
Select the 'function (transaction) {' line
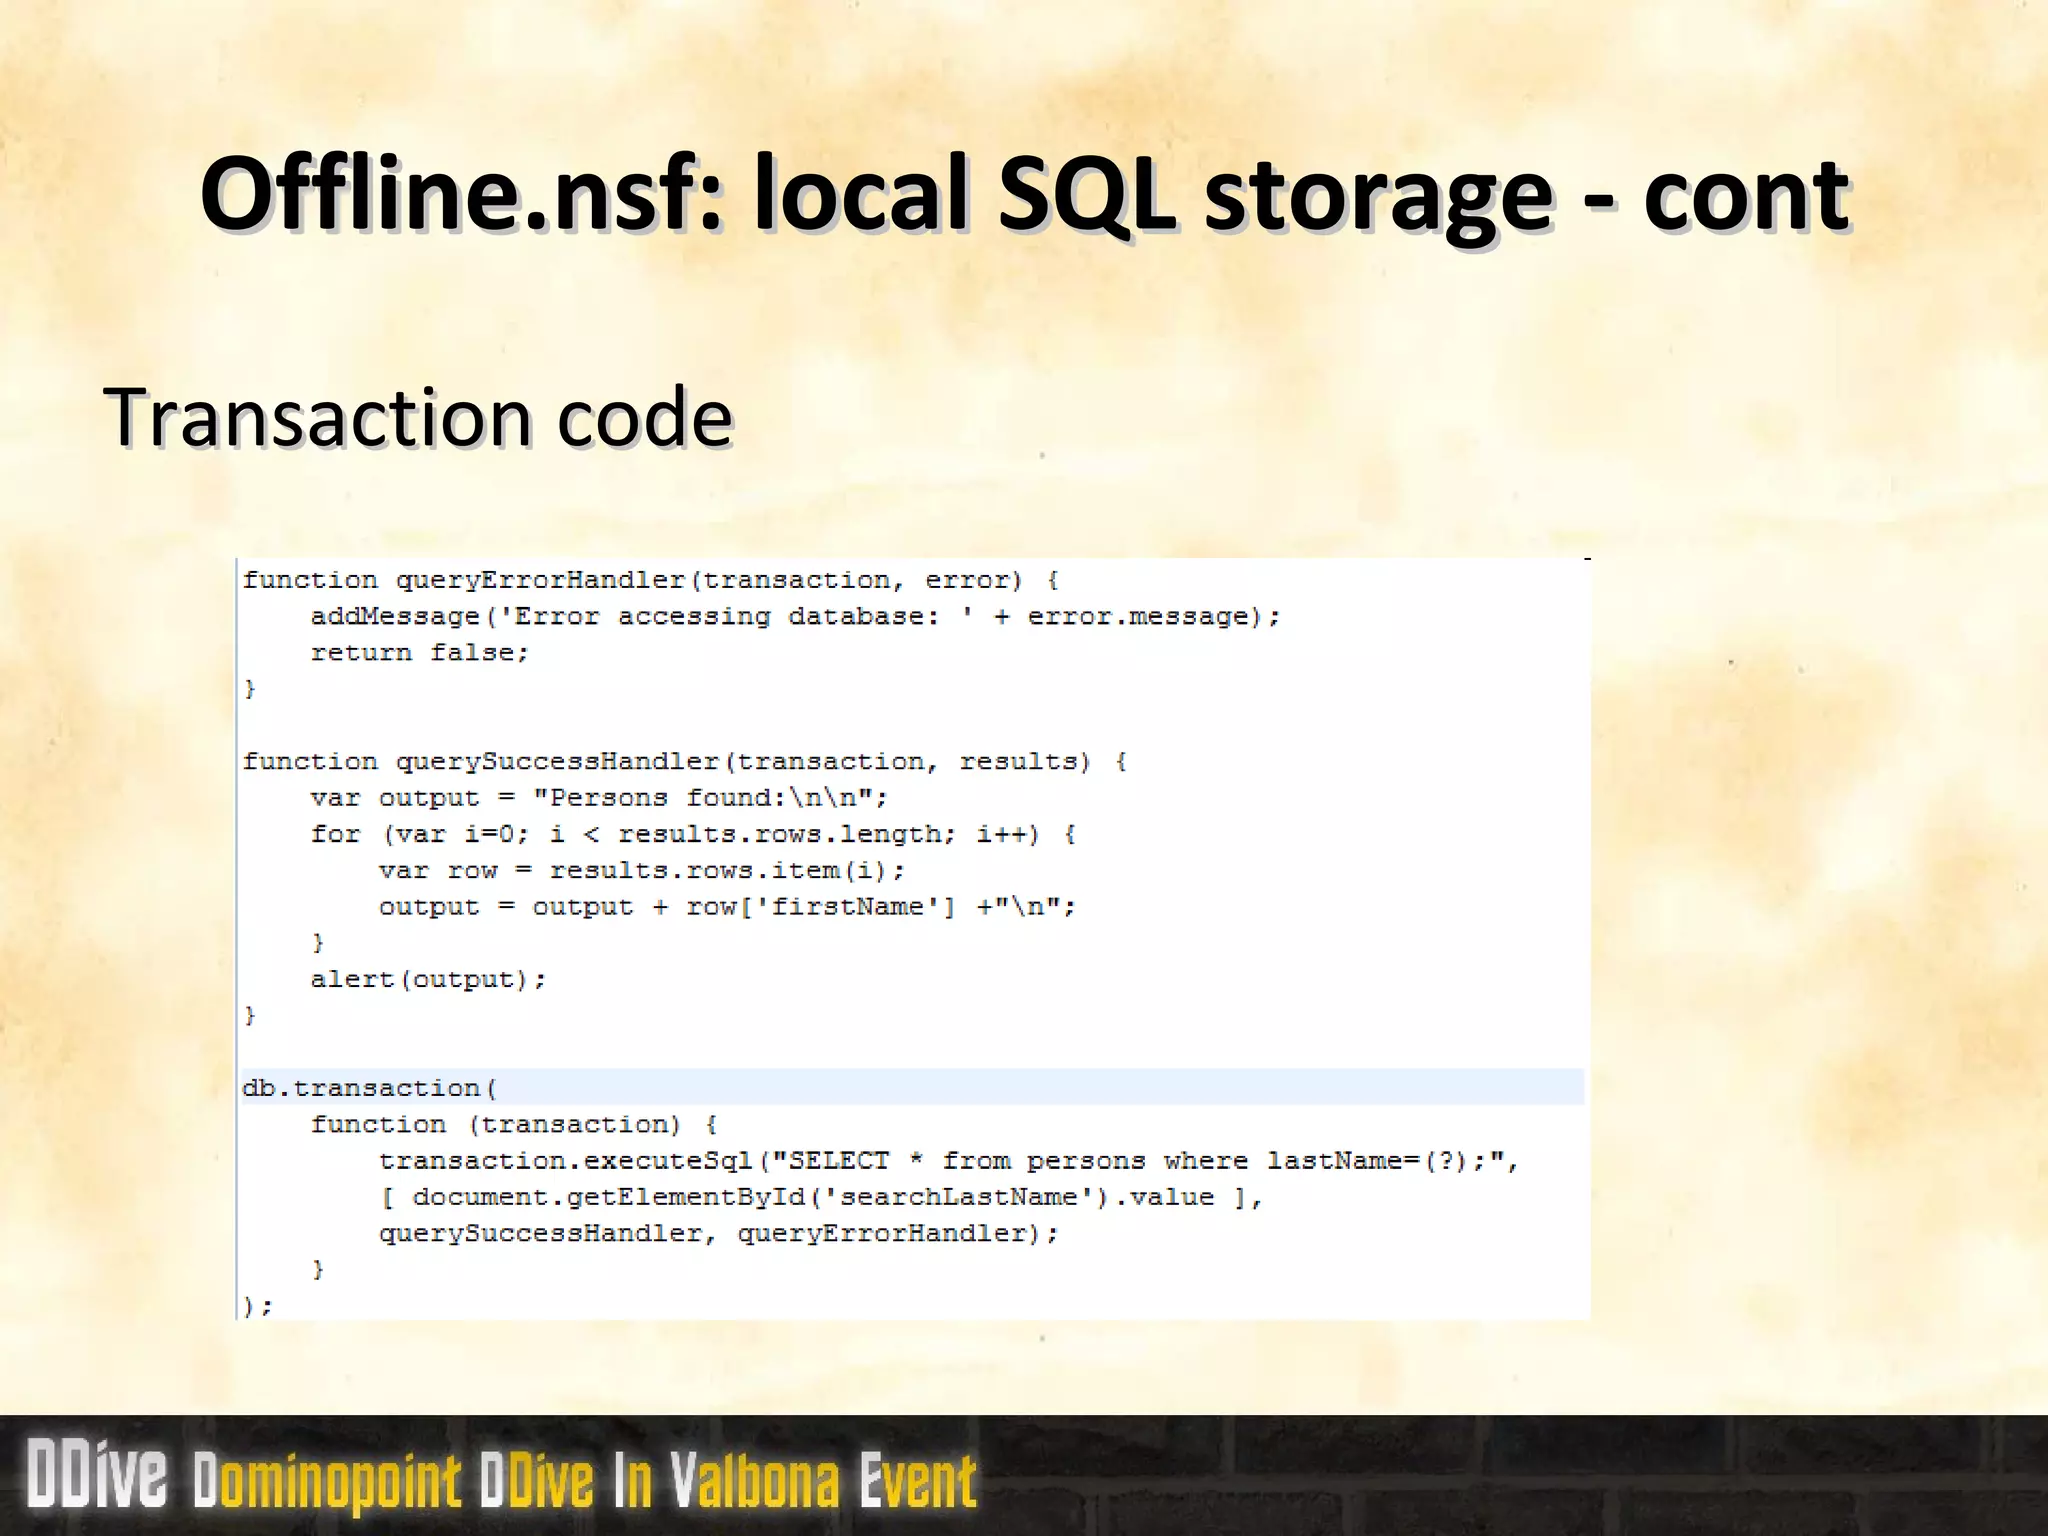point(514,1125)
